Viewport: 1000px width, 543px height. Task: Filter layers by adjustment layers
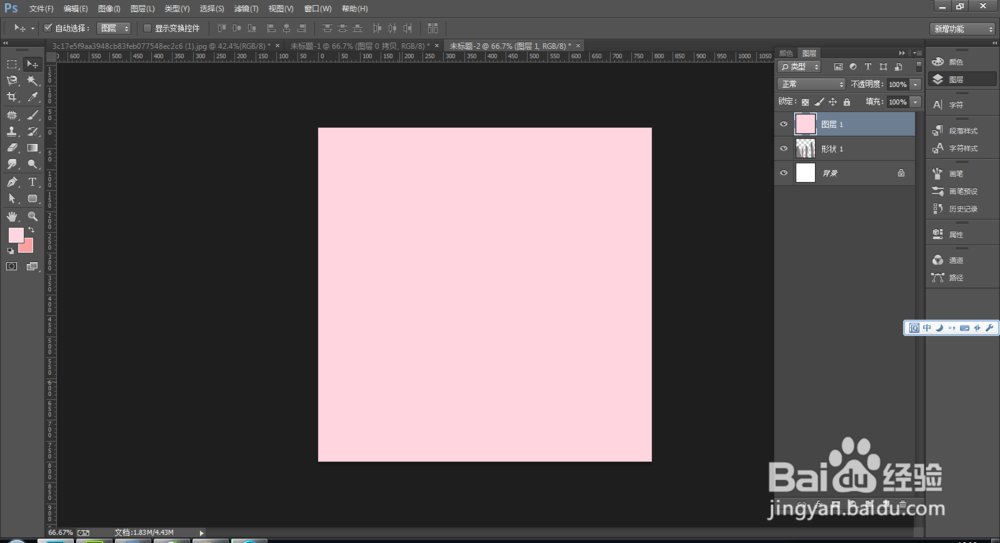[853, 66]
